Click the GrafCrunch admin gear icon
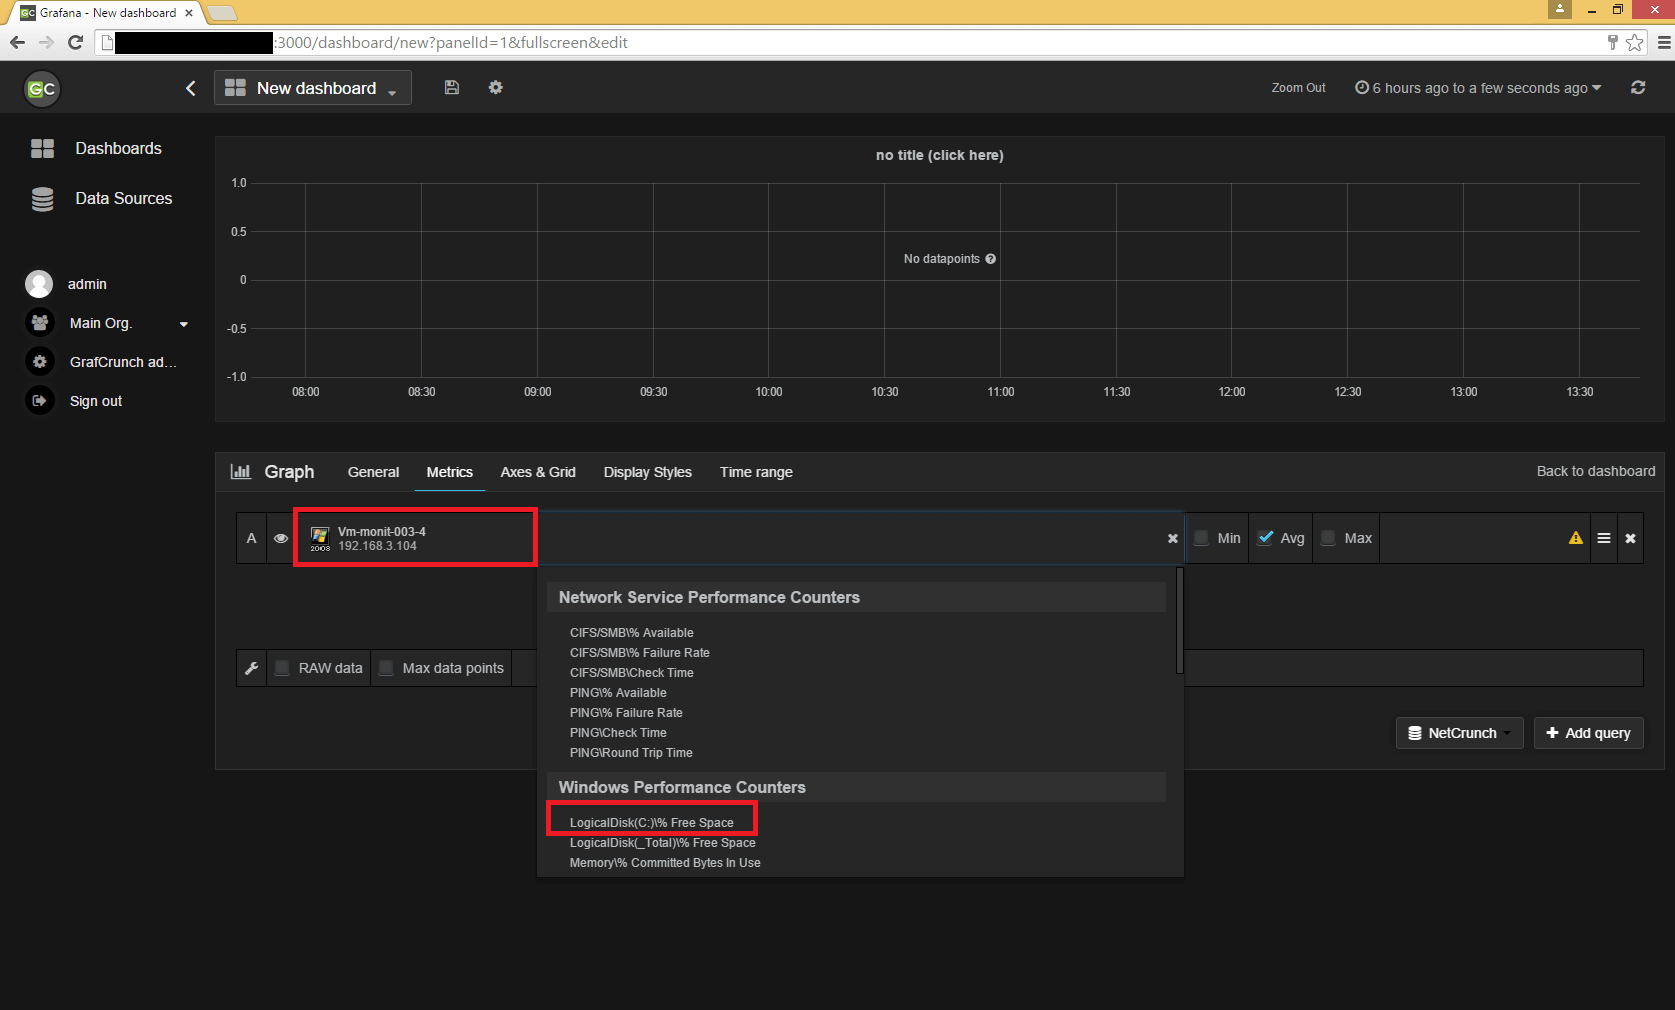Screen dimensions: 1675x1010 [40, 362]
